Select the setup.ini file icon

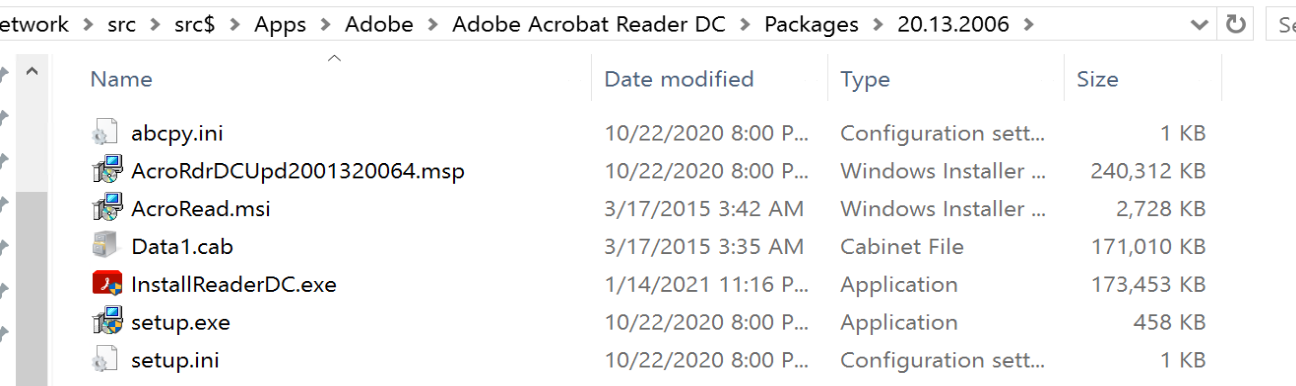coord(105,360)
